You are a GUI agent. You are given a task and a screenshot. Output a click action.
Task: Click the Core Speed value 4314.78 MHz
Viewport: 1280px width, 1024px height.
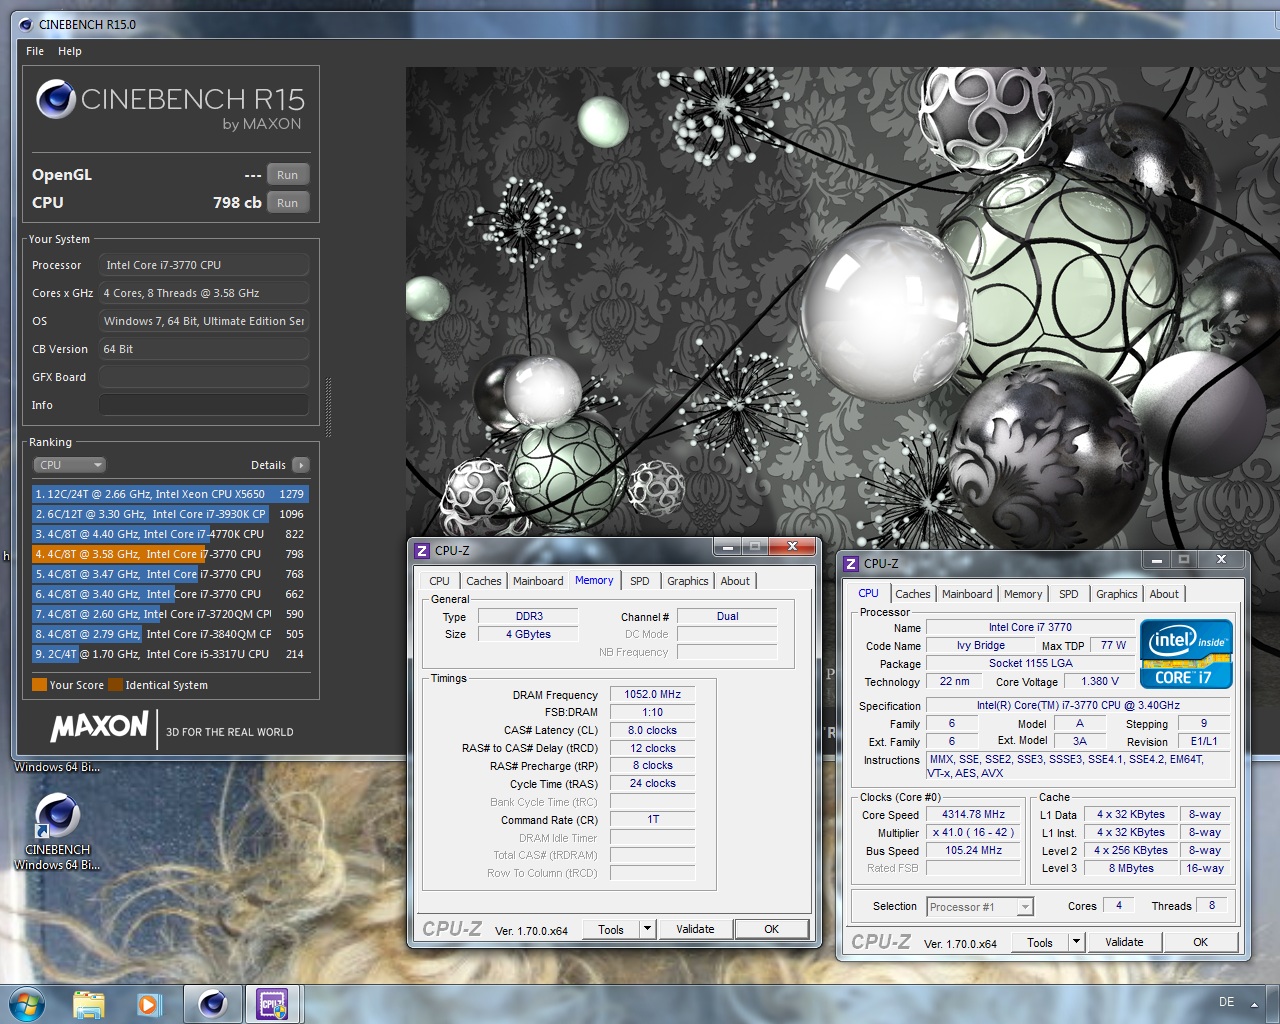973,814
